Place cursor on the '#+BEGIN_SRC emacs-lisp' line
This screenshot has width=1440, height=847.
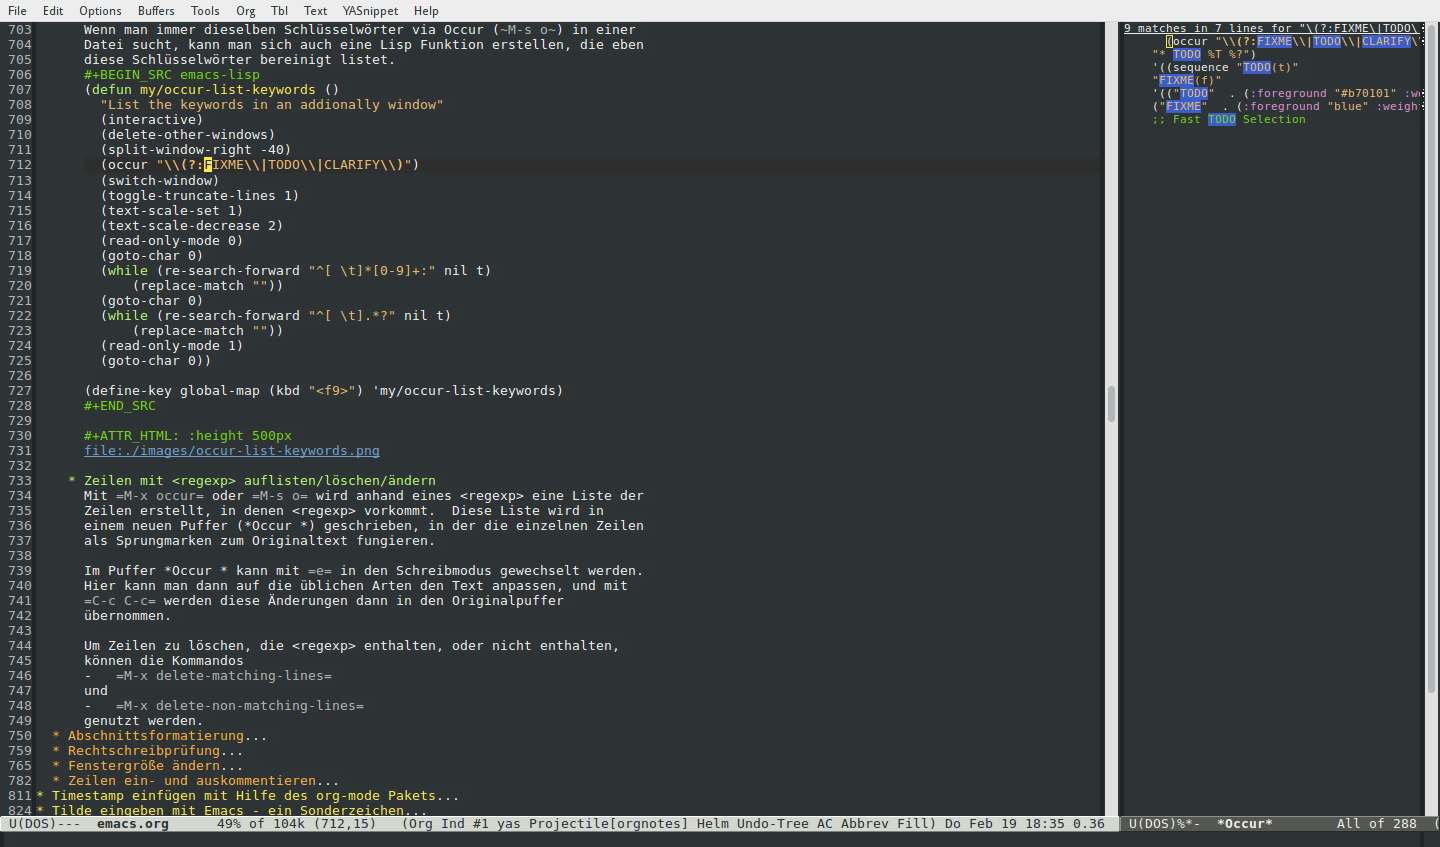[171, 75]
